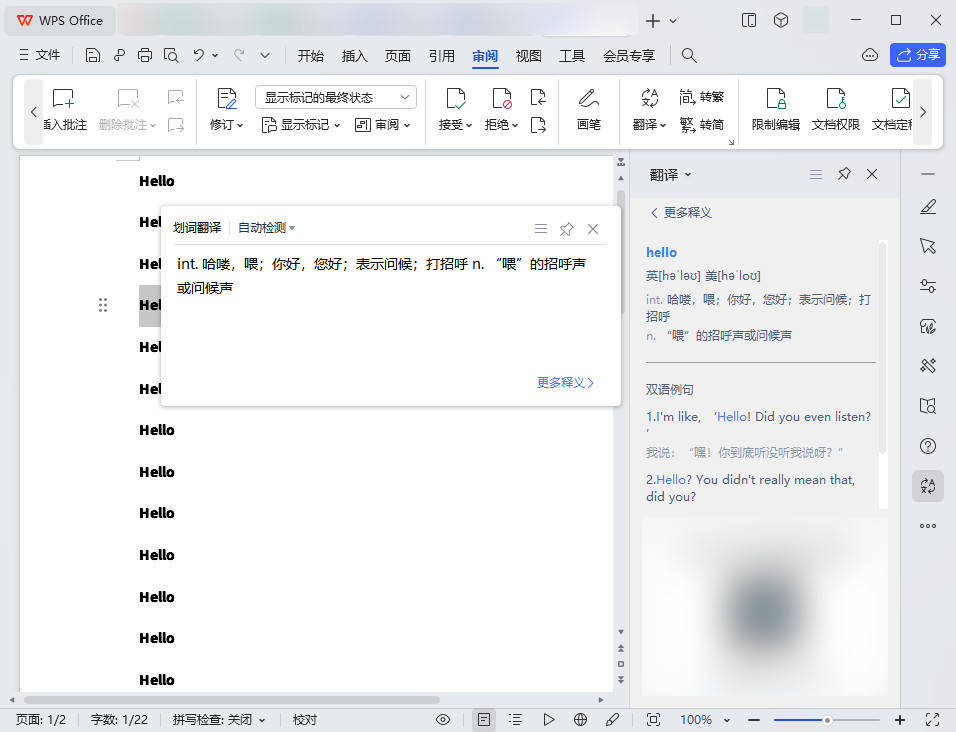This screenshot has height=732, width=956.
Task: Click the status bar globe web layout icon
Action: [x=580, y=720]
